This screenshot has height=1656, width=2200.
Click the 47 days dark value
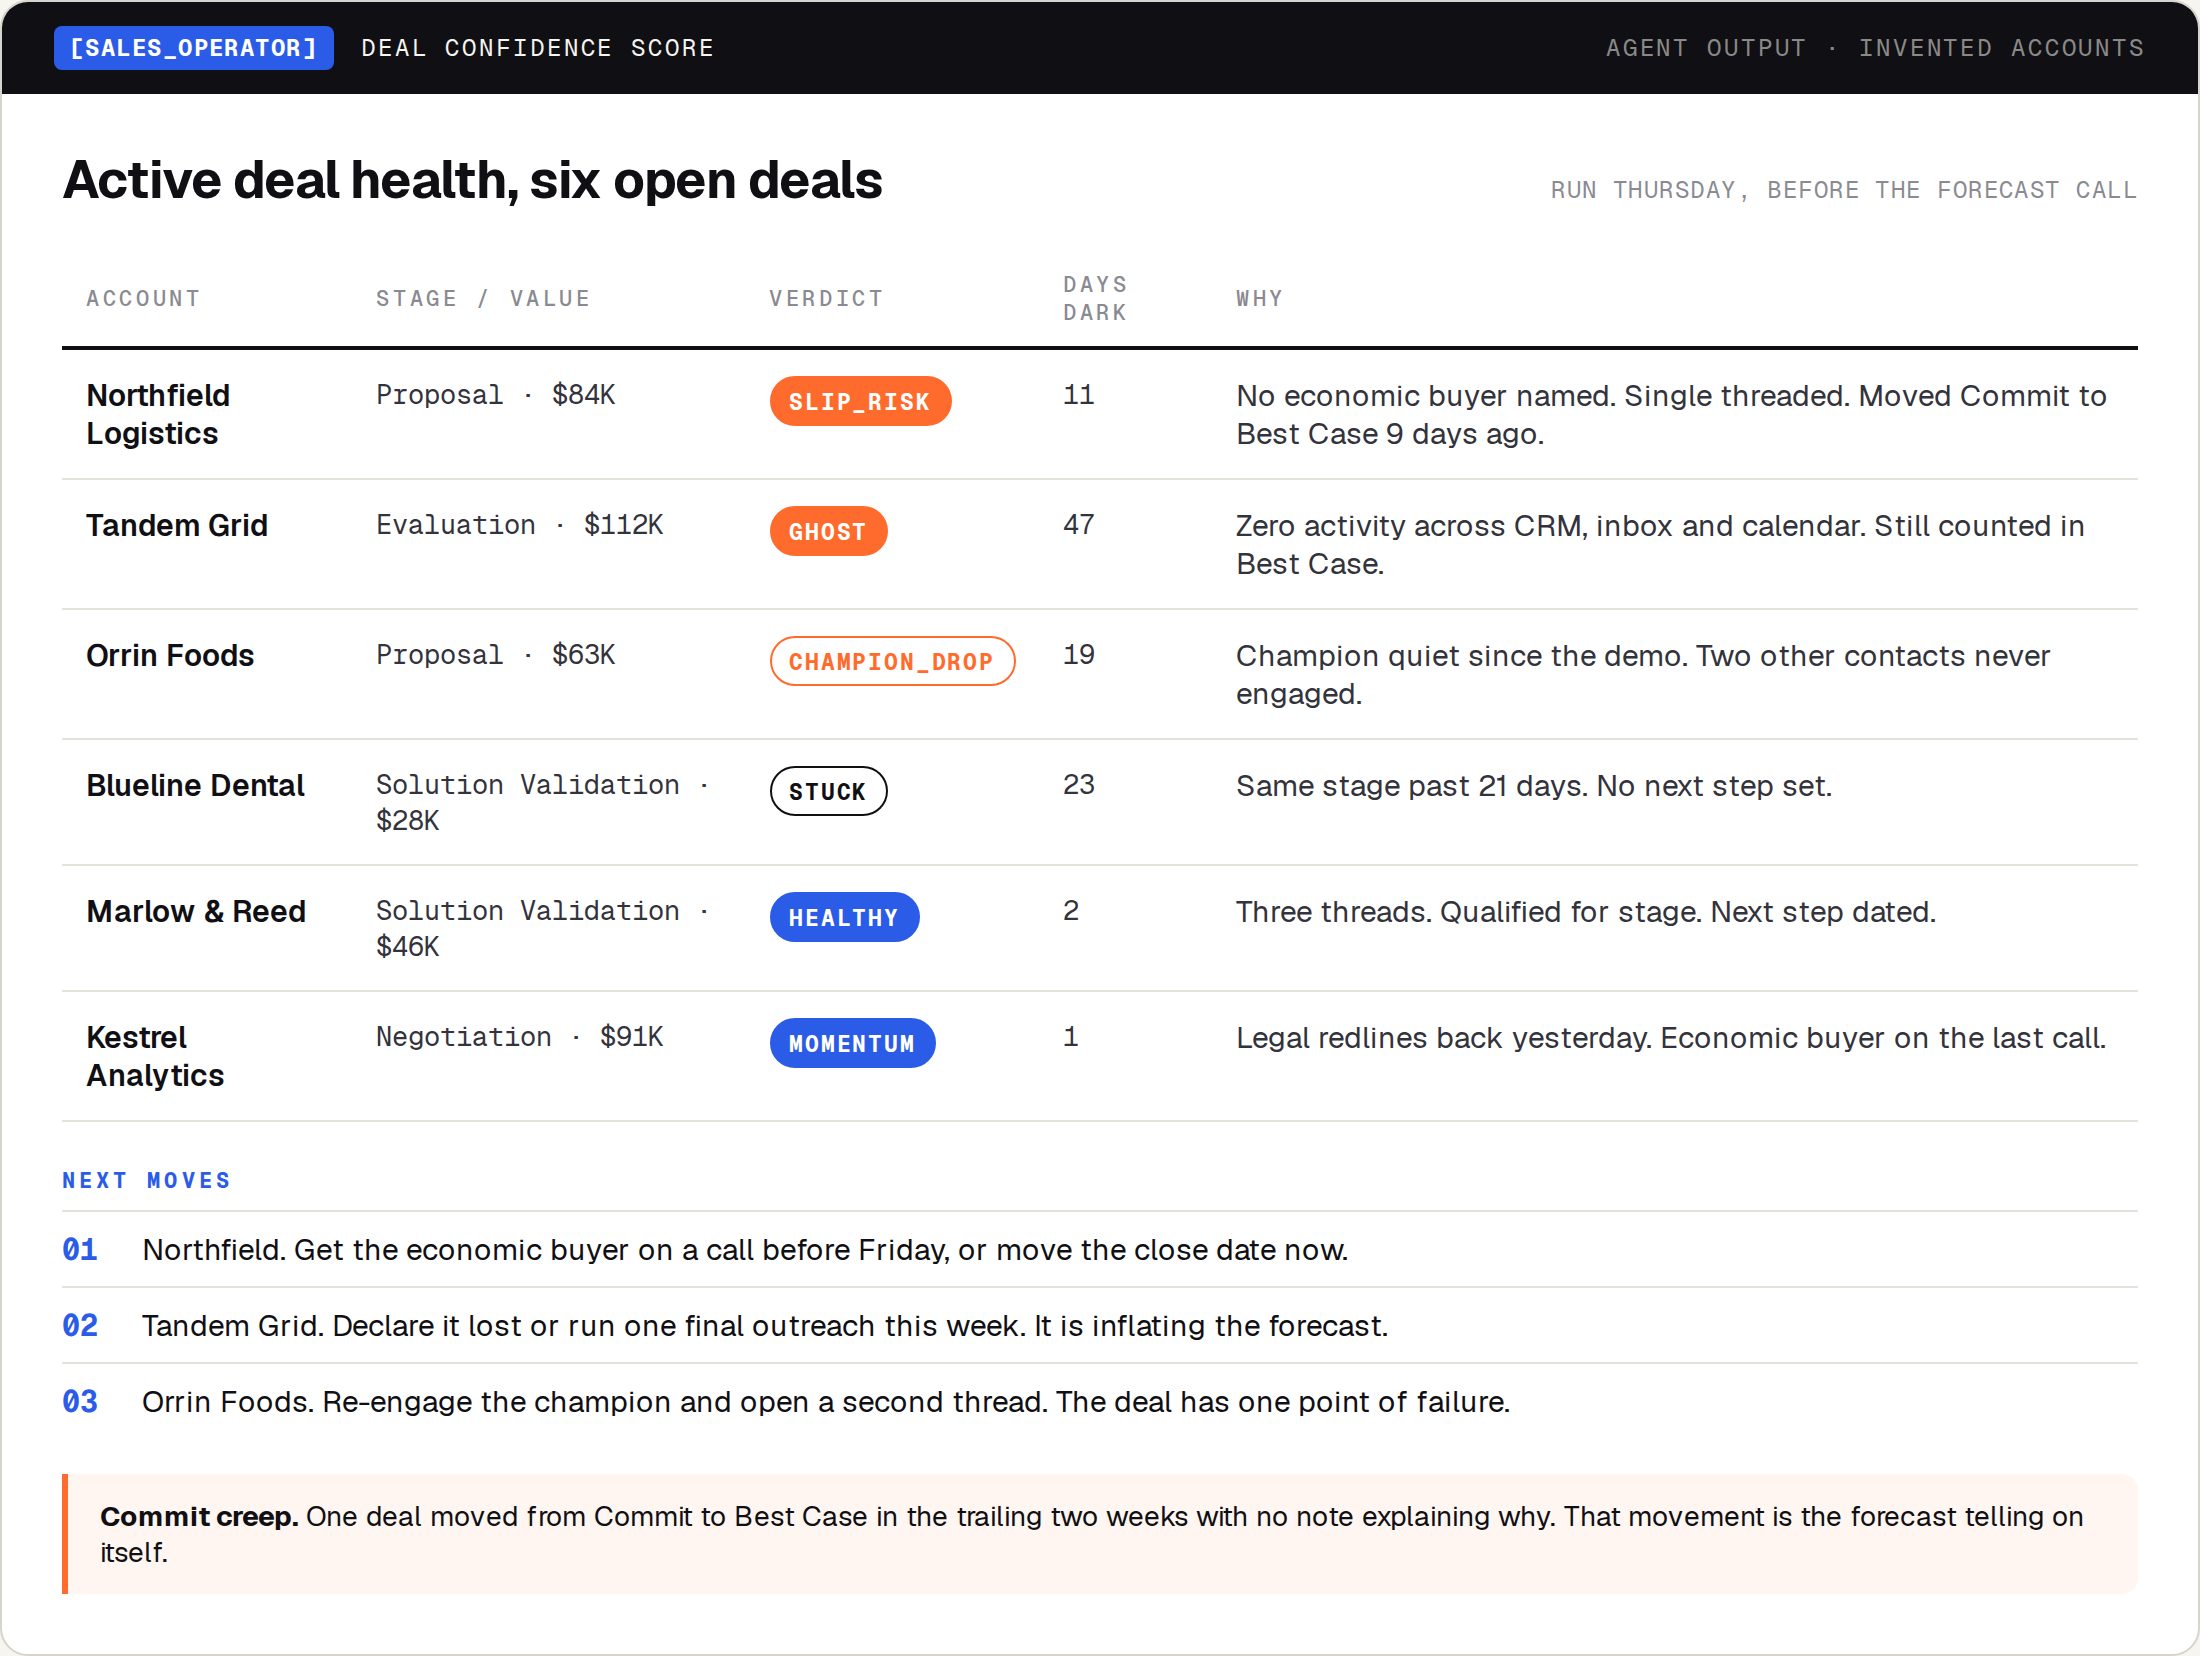pos(1078,525)
